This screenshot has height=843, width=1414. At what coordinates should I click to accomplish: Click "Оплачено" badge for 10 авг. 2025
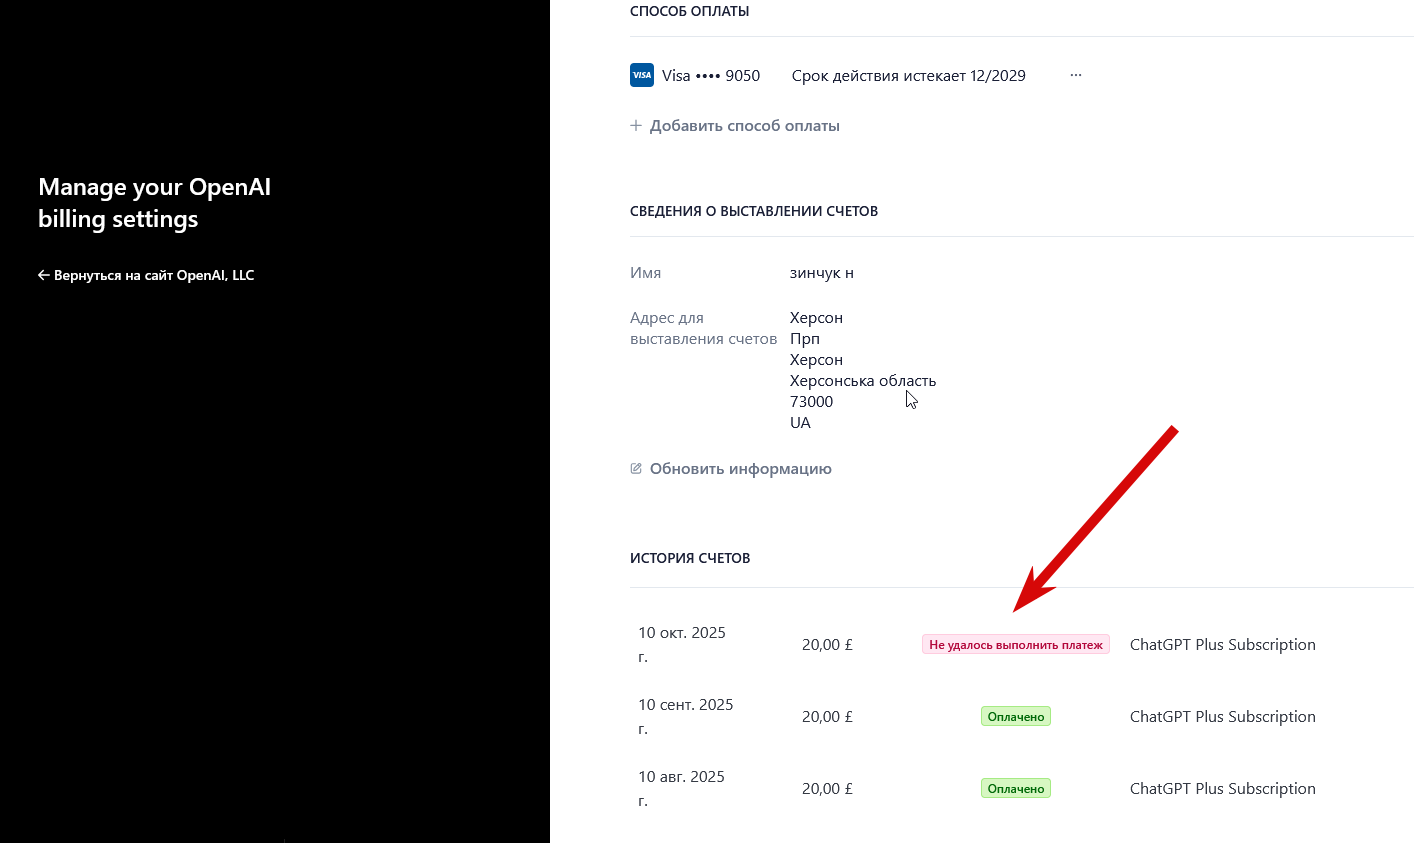[1015, 789]
